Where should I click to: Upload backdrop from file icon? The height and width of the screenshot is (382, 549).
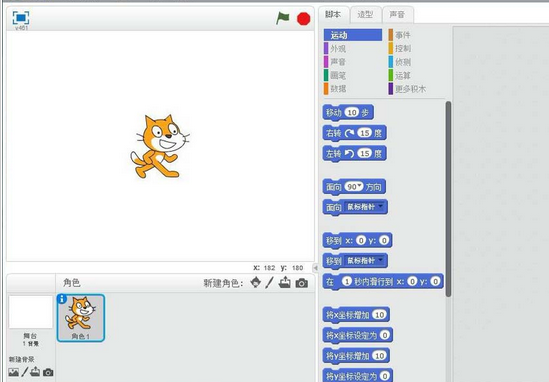[x=35, y=371]
